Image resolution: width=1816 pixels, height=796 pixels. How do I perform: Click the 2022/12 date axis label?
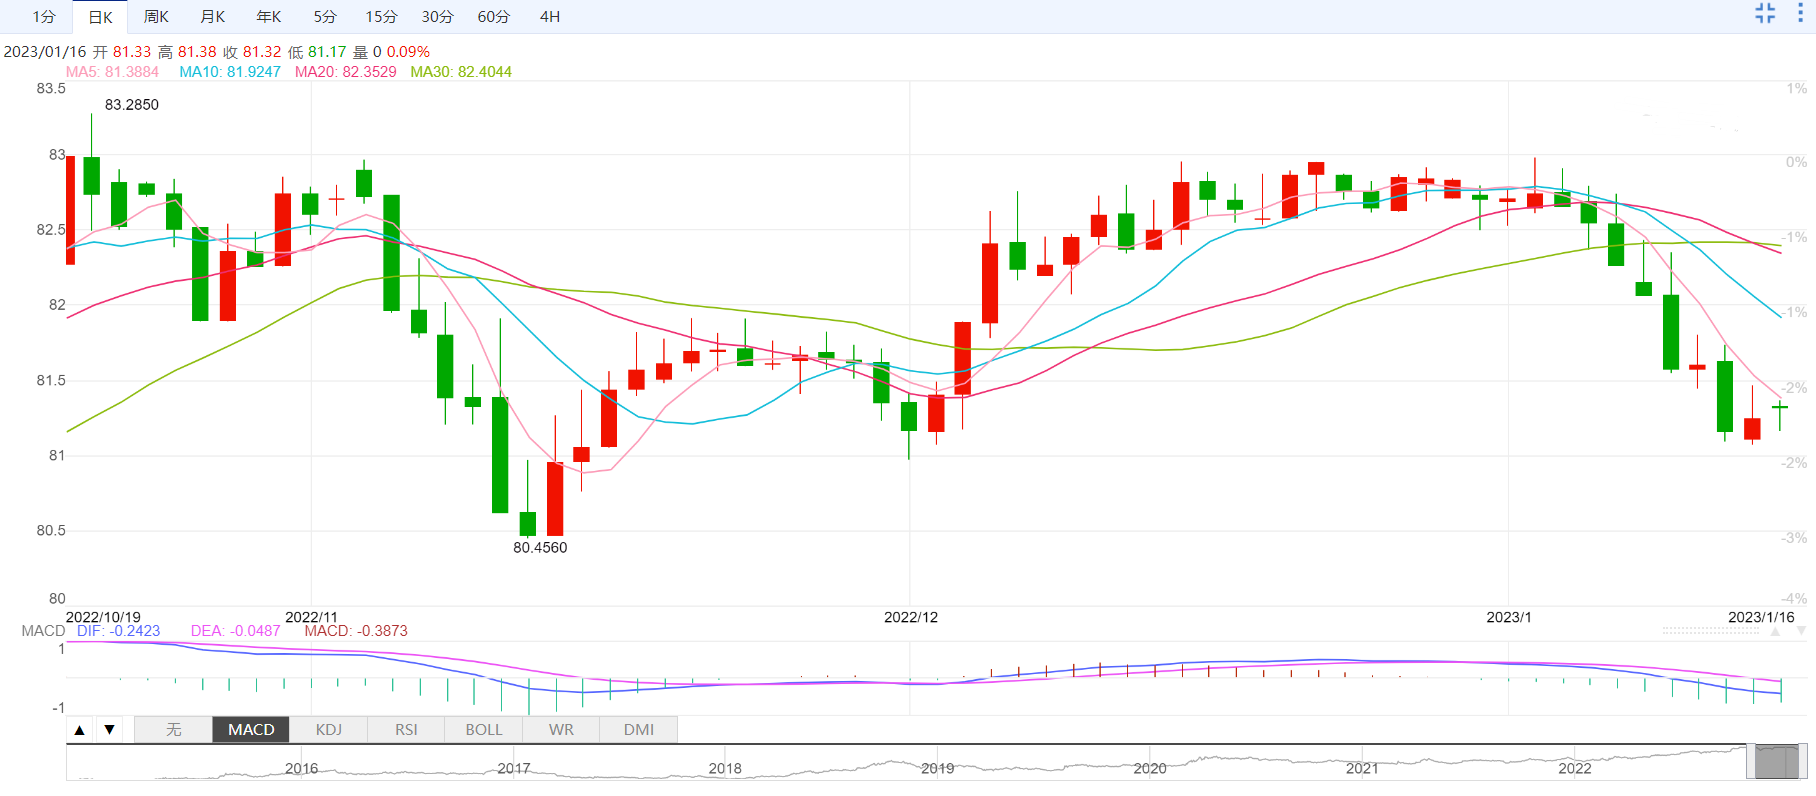click(x=911, y=617)
